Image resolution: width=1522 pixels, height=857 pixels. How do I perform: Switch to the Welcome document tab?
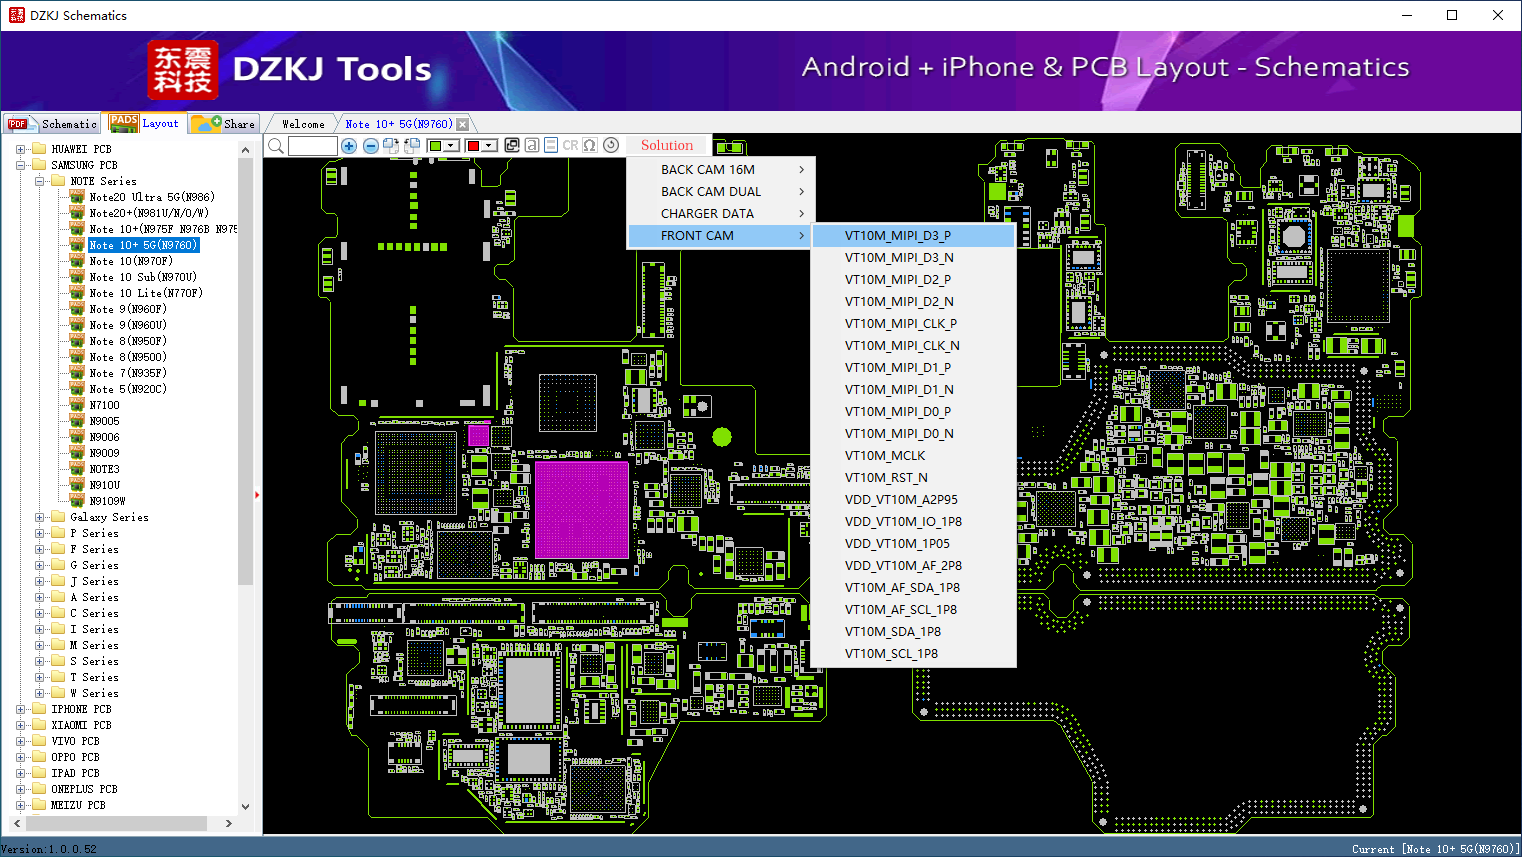pos(303,124)
